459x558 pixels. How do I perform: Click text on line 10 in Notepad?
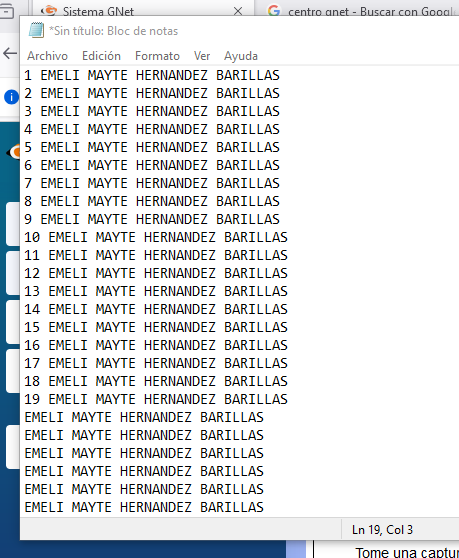(x=156, y=237)
